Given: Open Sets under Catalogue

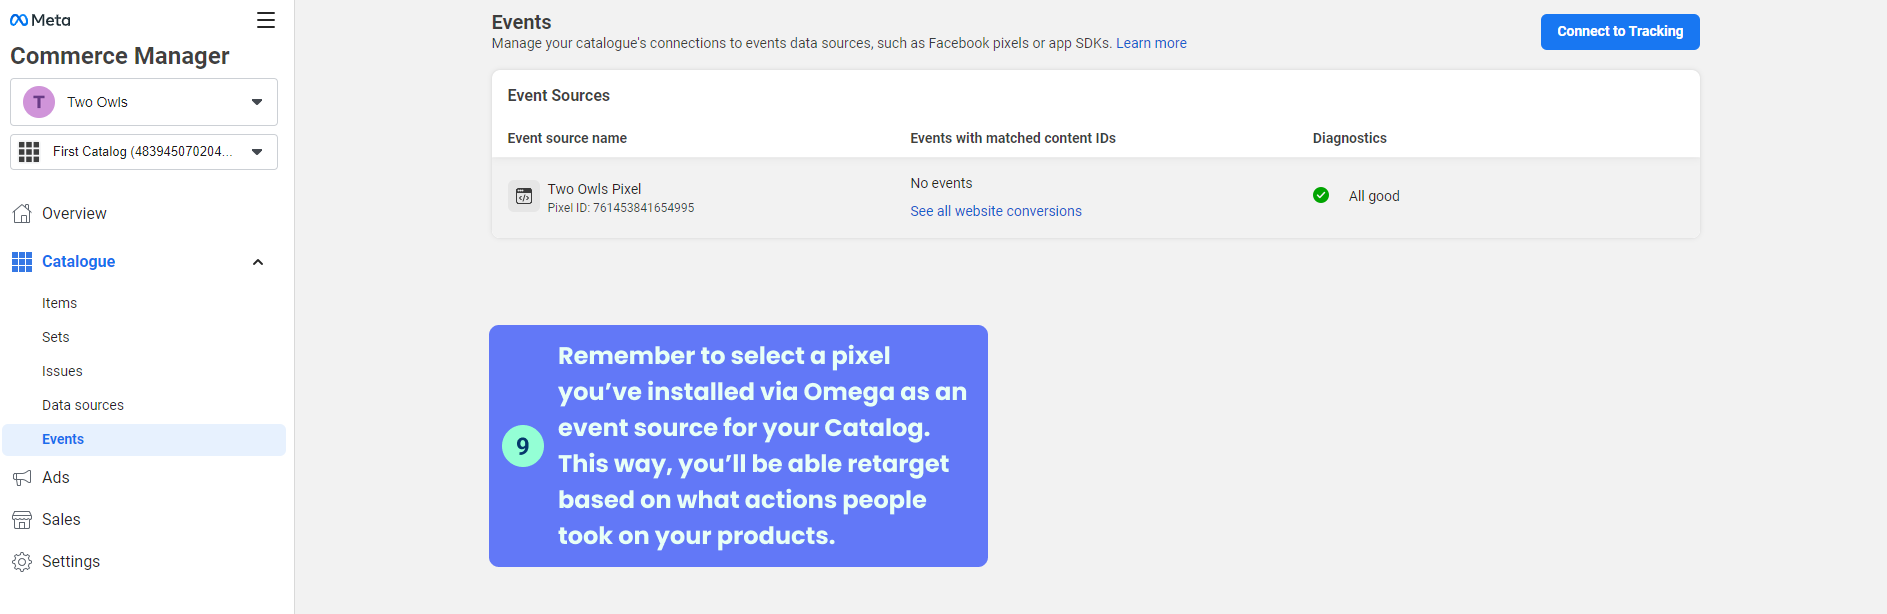Looking at the screenshot, I should tap(56, 337).
